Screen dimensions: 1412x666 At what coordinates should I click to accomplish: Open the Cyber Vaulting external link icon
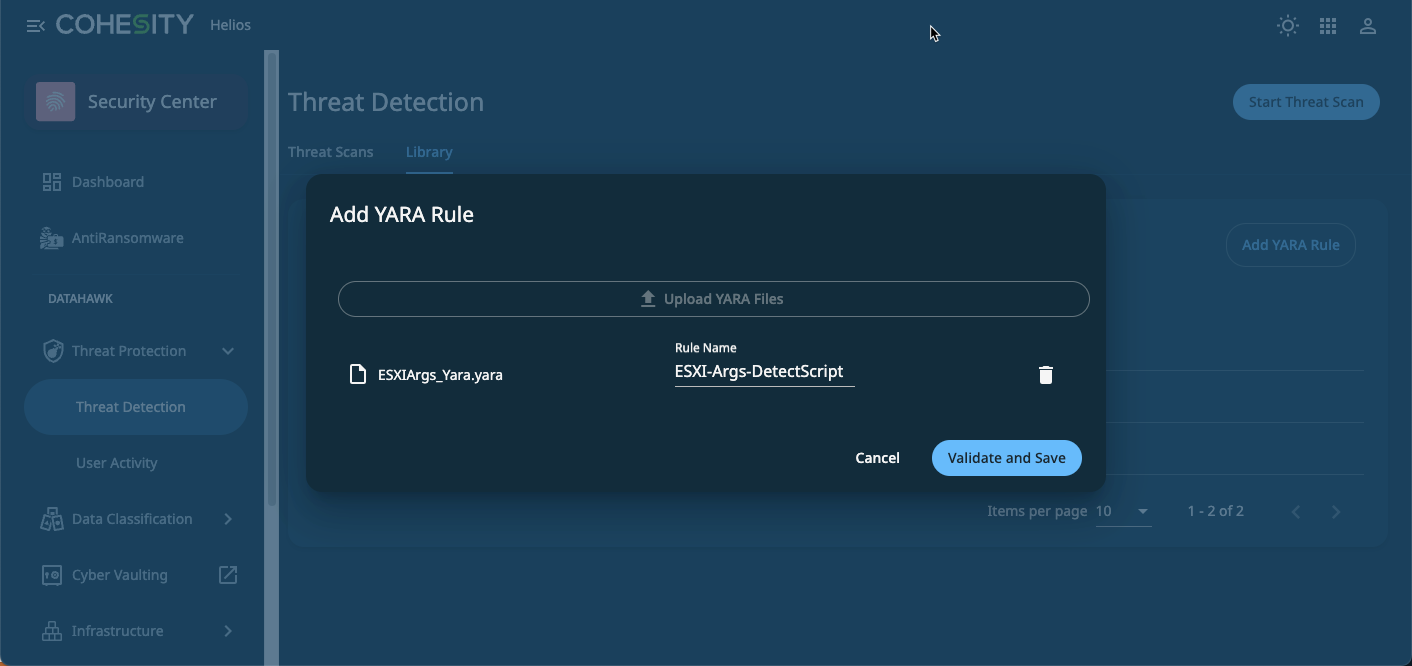click(228, 575)
